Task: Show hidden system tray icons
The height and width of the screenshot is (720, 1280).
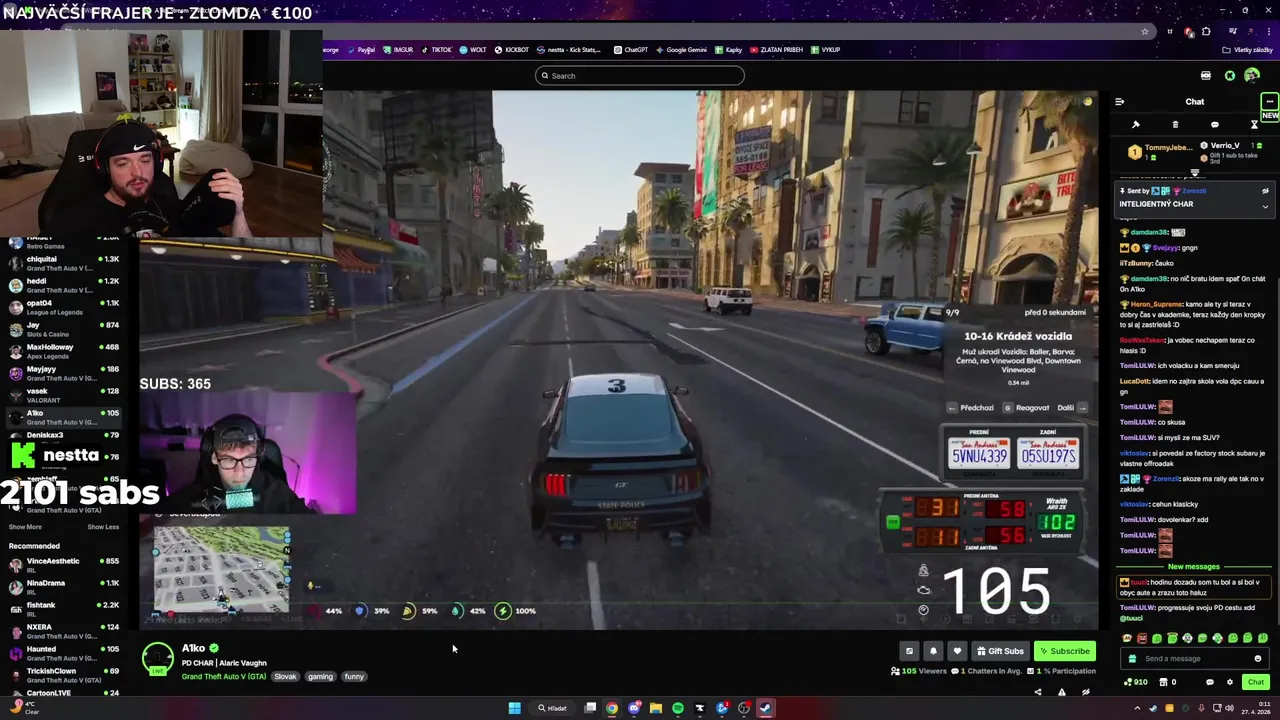Action: (1137, 708)
